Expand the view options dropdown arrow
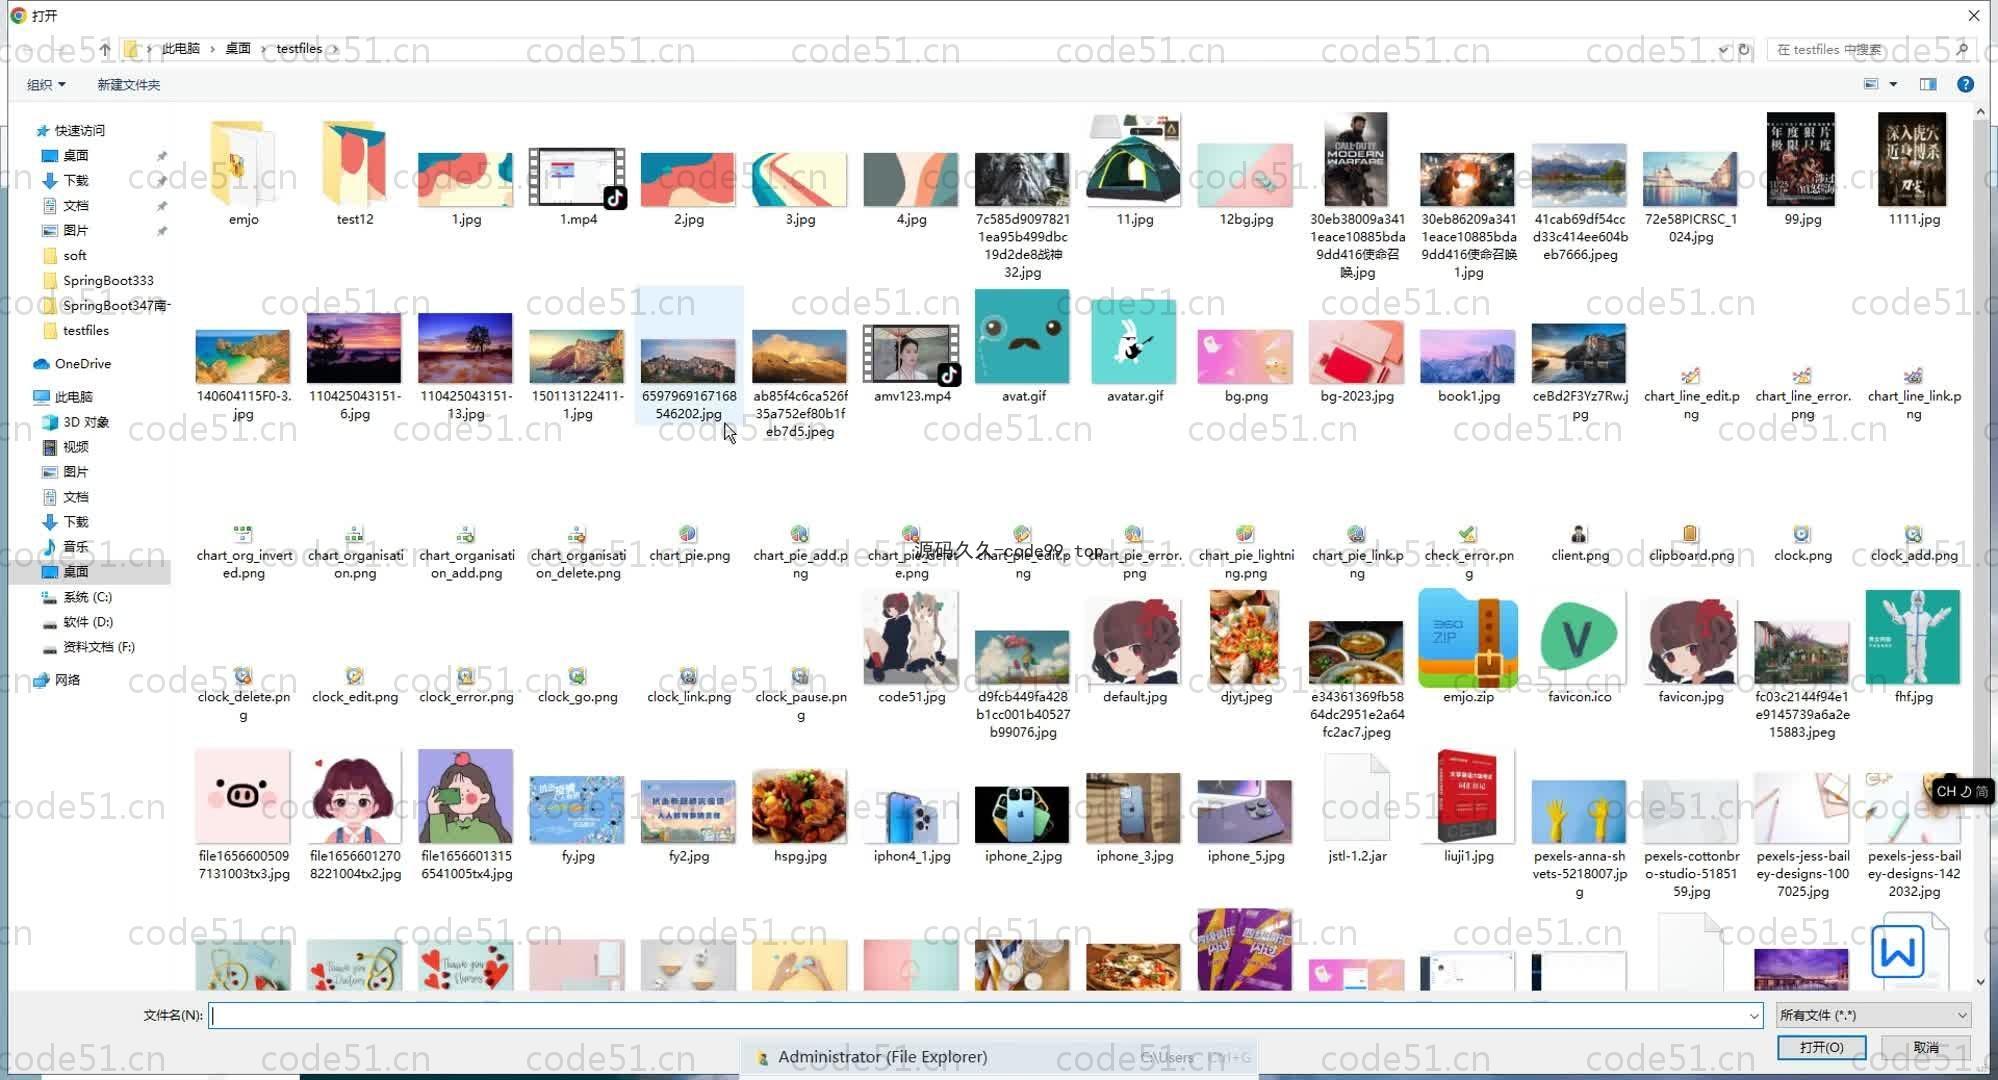 coord(1894,84)
